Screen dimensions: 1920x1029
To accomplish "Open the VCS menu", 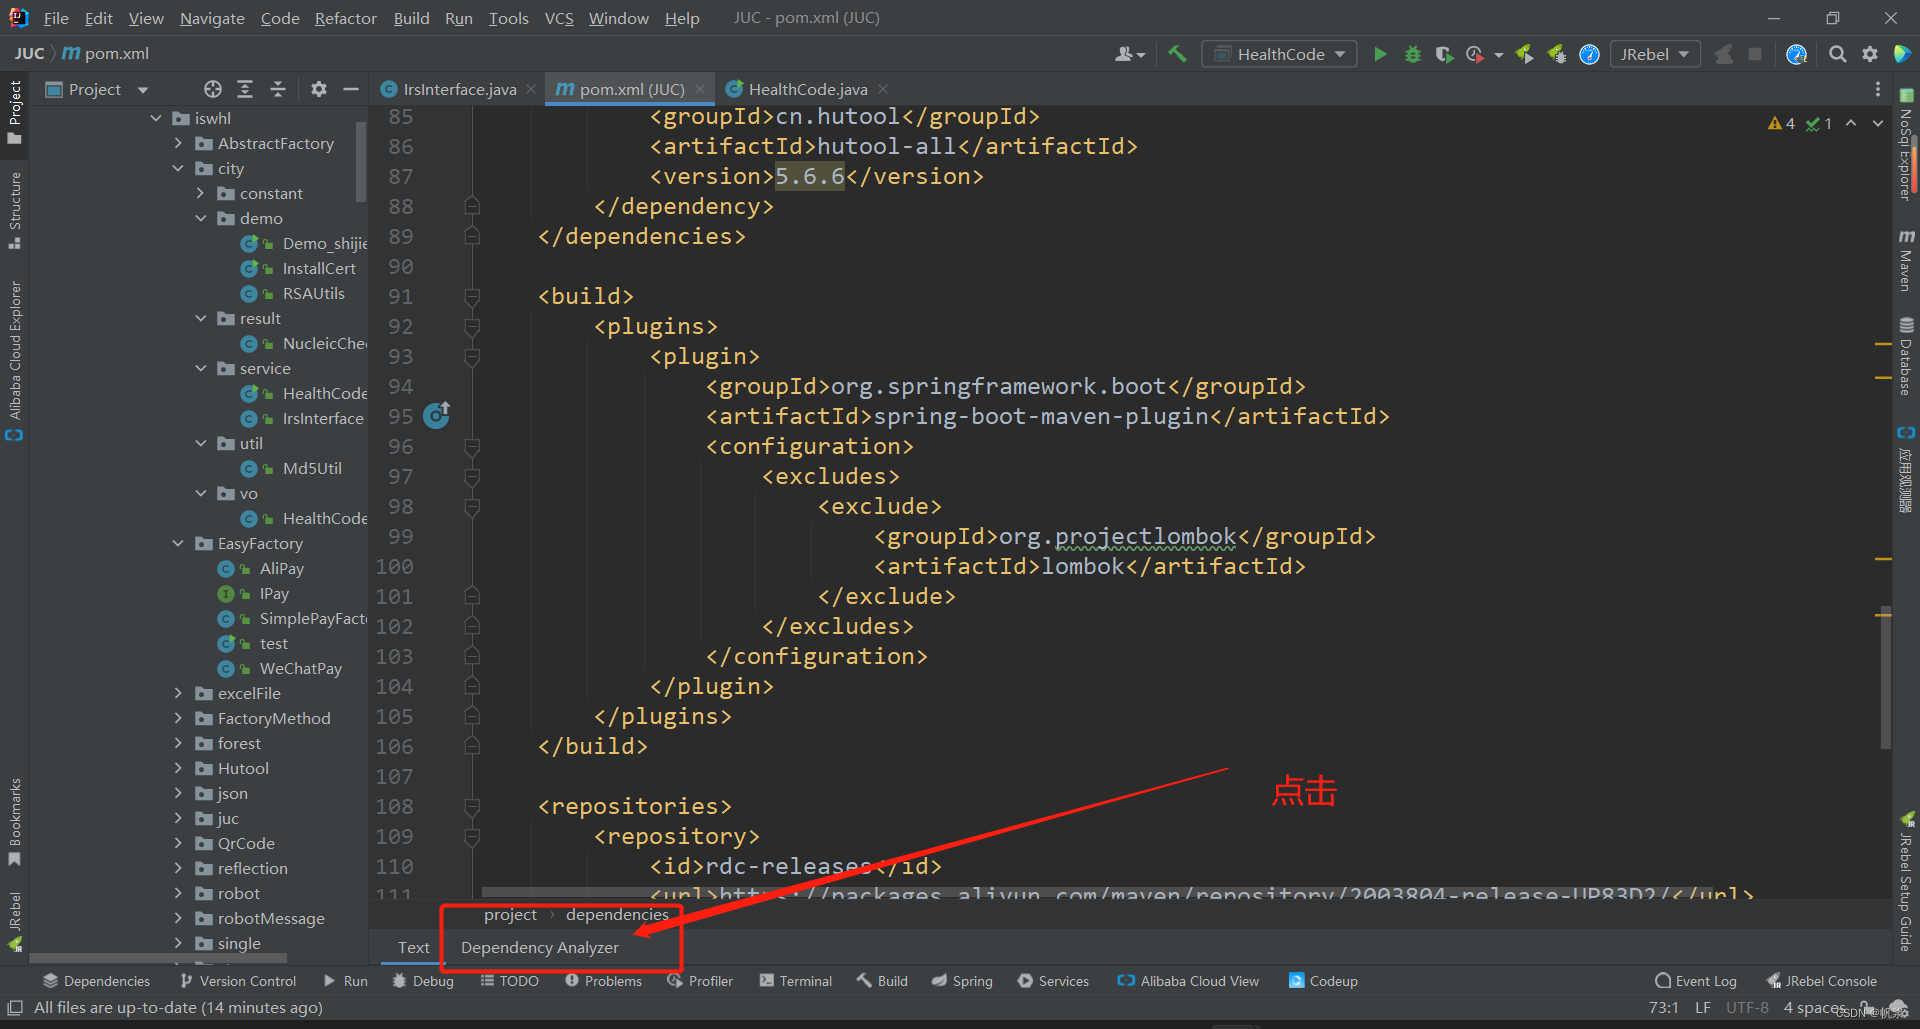I will pyautogui.click(x=559, y=18).
